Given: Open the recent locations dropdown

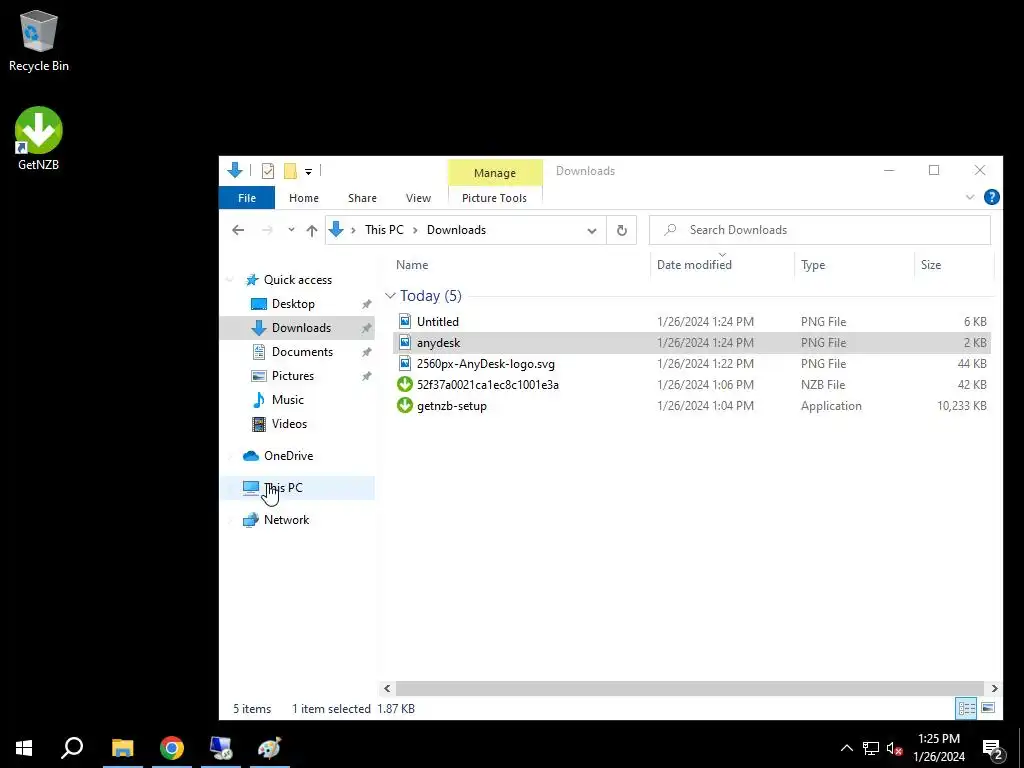Looking at the screenshot, I should click(291, 230).
